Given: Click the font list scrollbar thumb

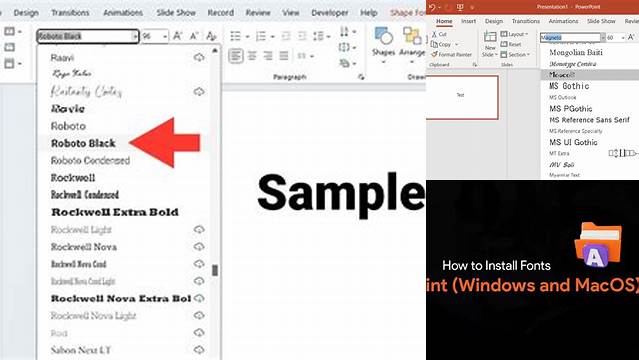Looking at the screenshot, I should (215, 270).
